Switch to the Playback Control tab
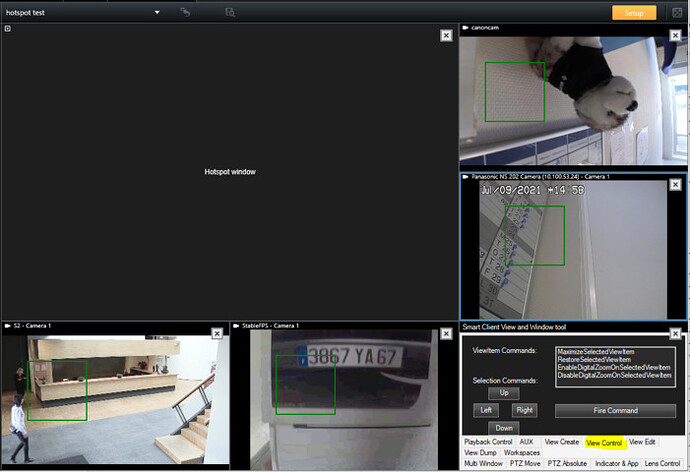This screenshot has width=690, height=472. pos(488,442)
